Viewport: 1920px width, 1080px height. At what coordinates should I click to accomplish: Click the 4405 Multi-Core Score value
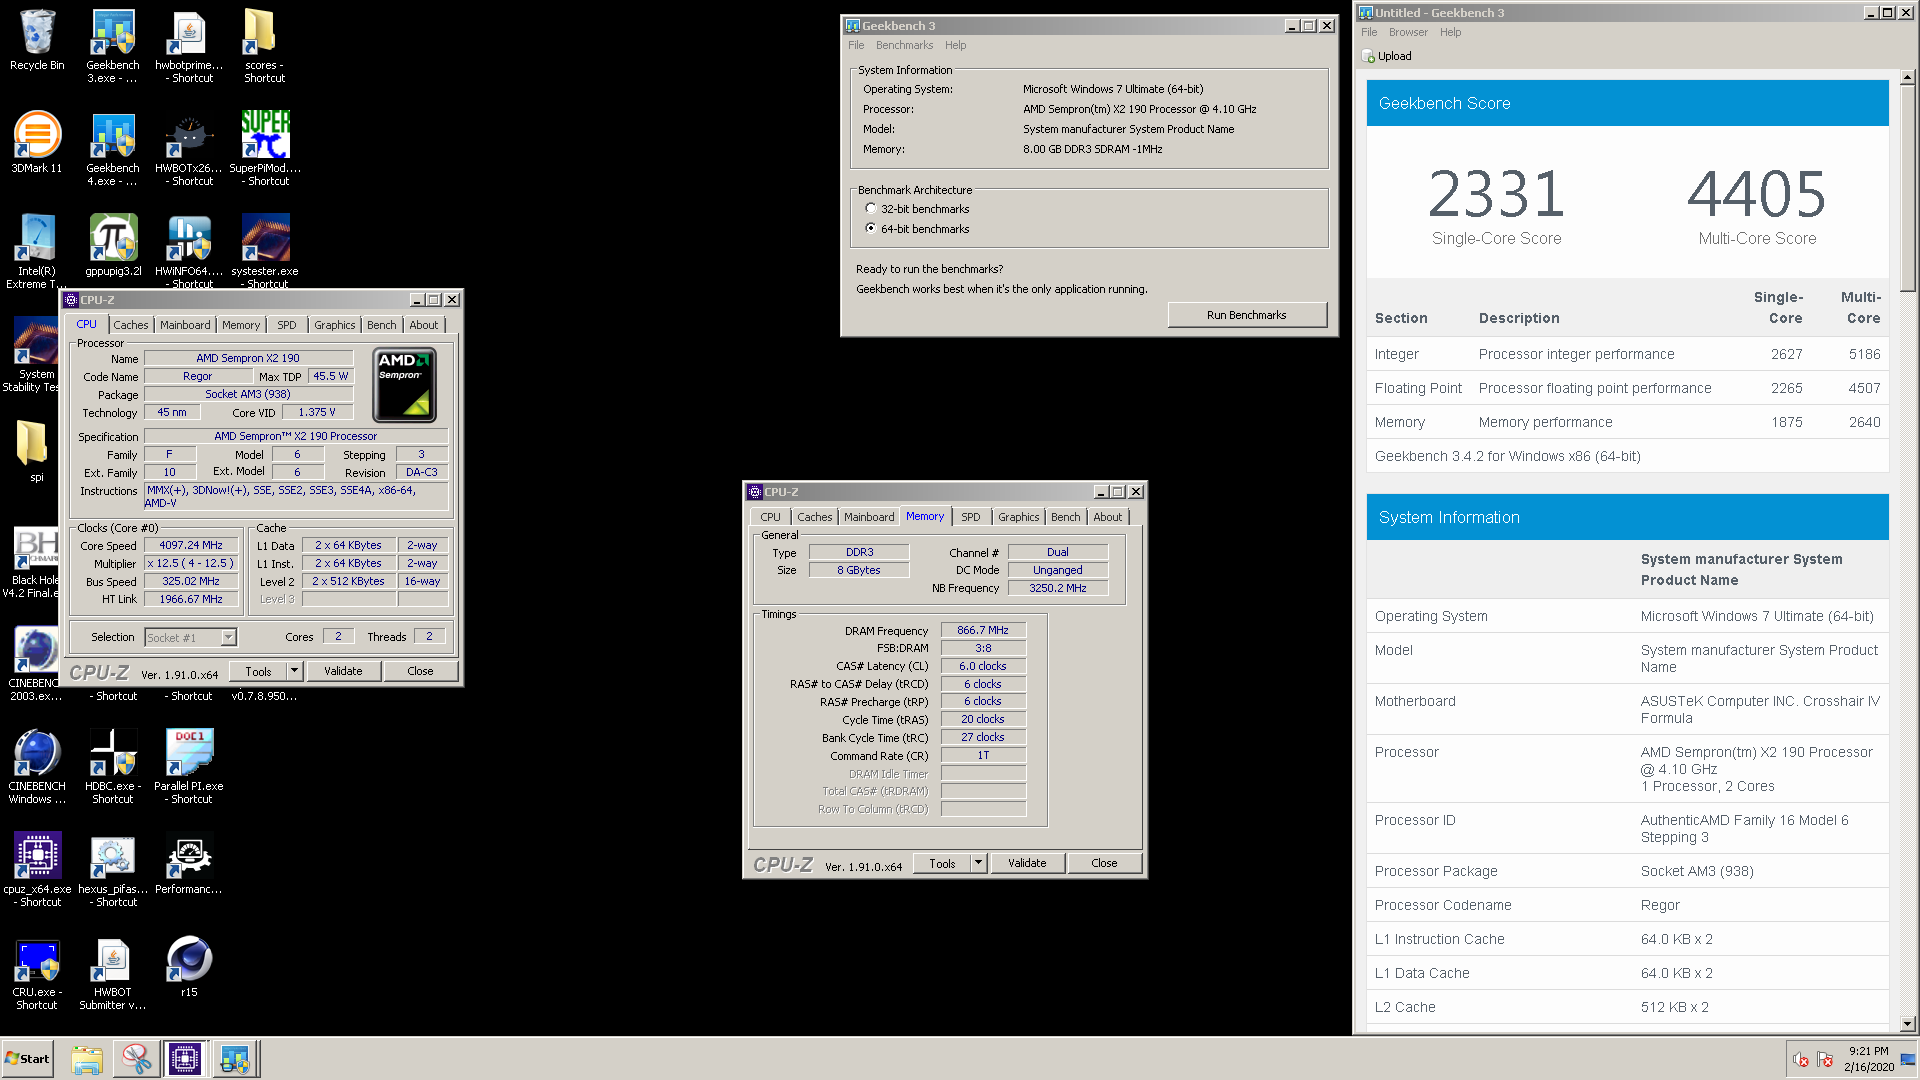[1756, 194]
